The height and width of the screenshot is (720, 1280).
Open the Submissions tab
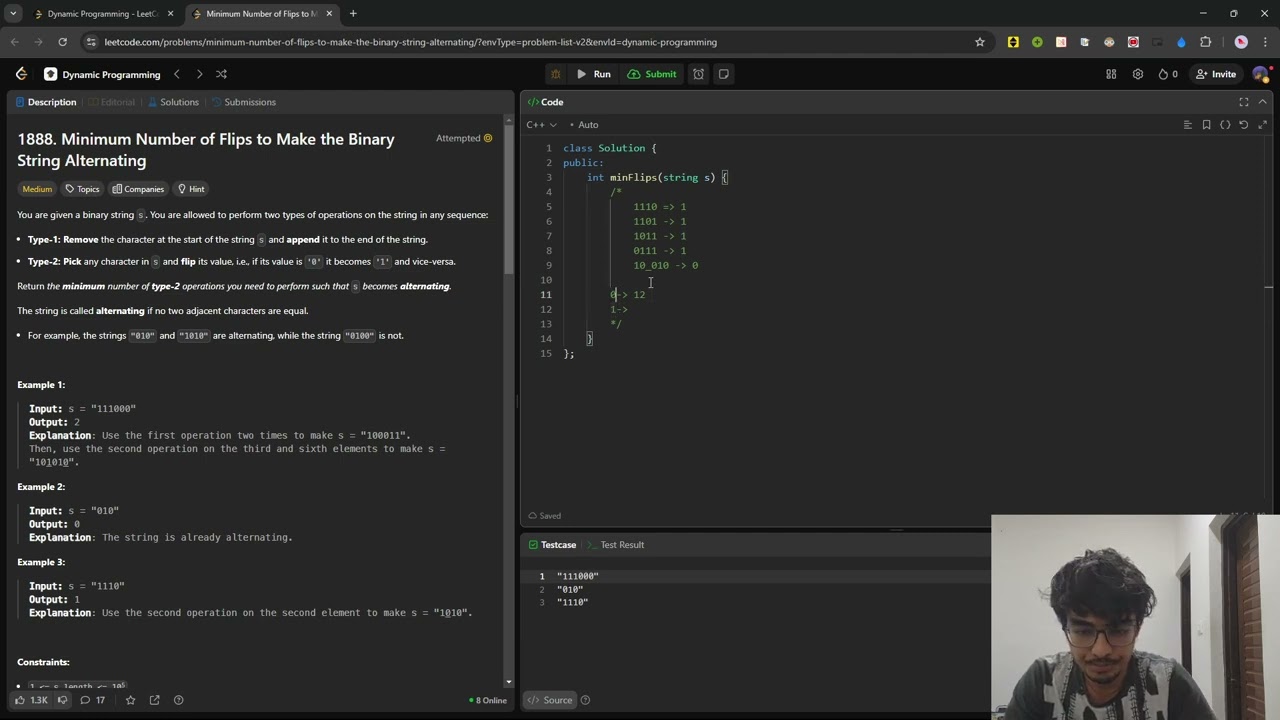pos(243,102)
